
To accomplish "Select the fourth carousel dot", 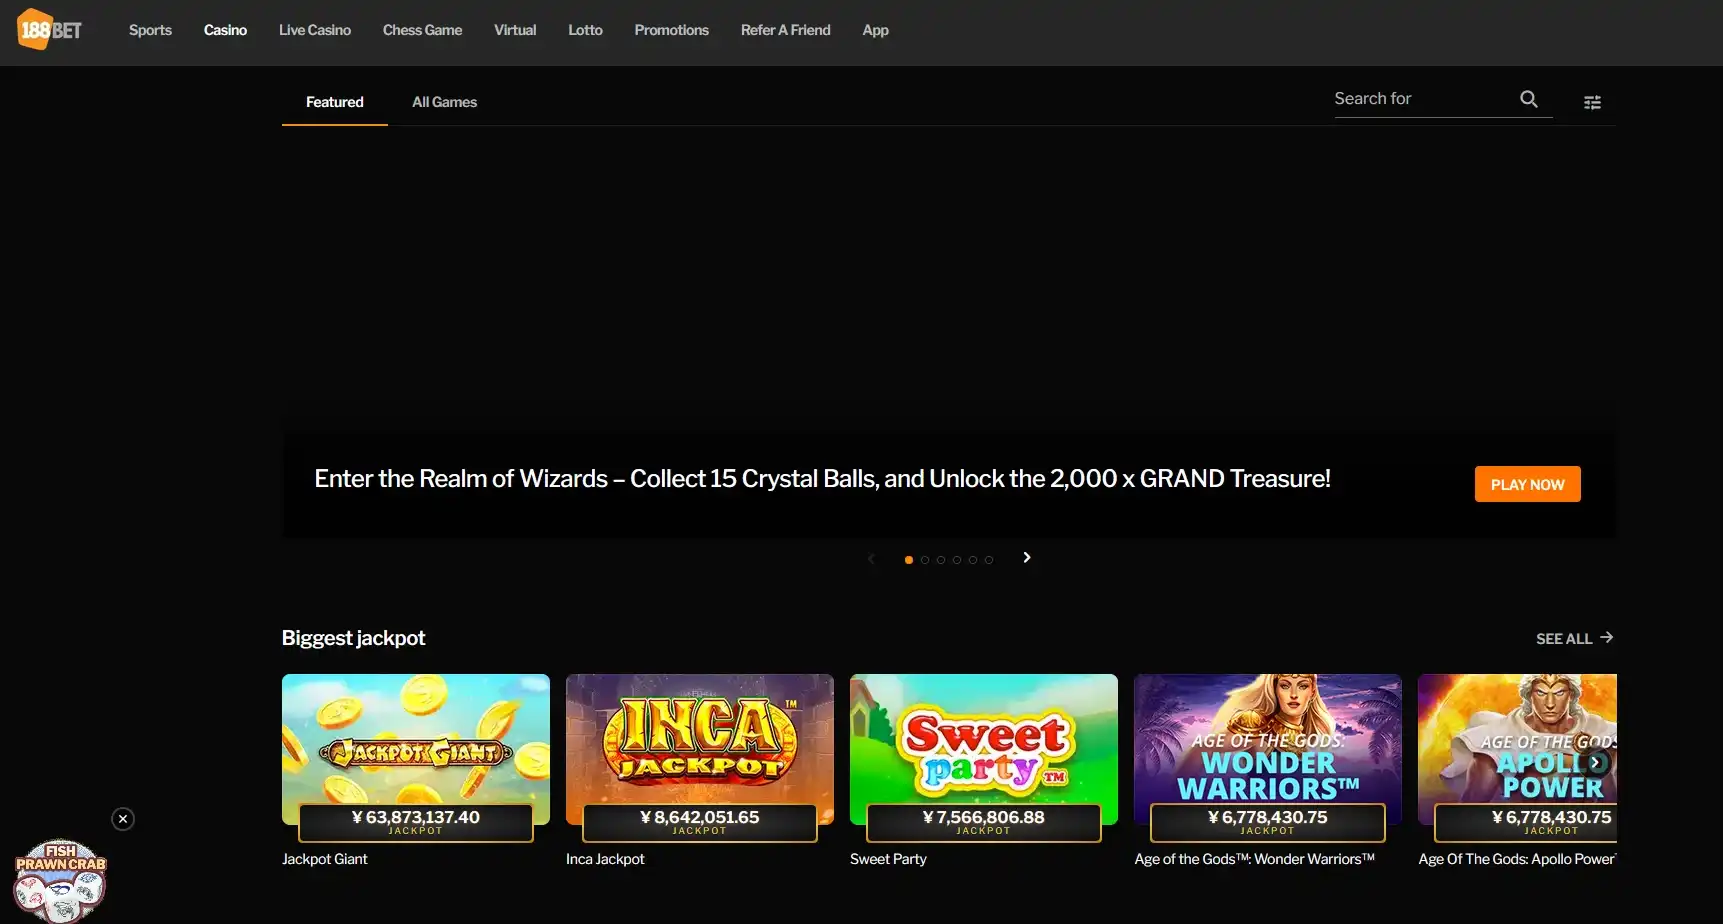I will point(957,560).
